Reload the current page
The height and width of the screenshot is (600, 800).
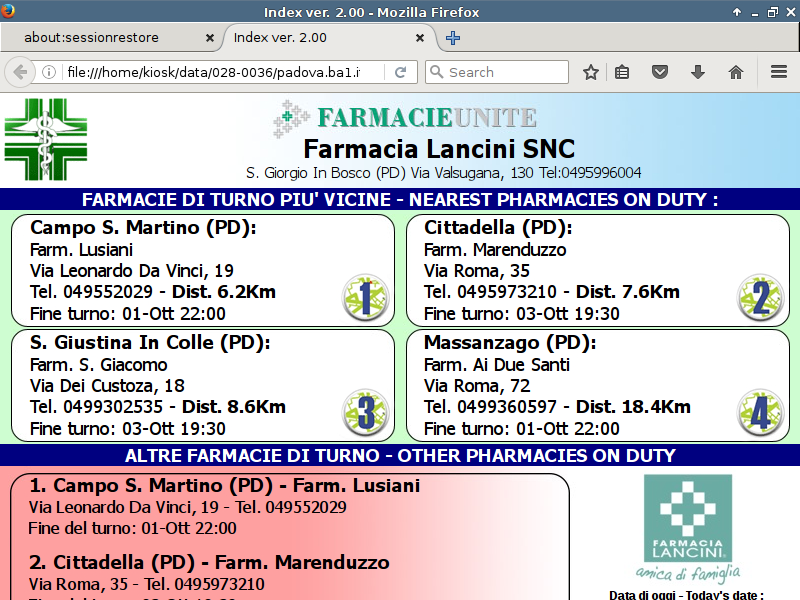[x=400, y=72]
